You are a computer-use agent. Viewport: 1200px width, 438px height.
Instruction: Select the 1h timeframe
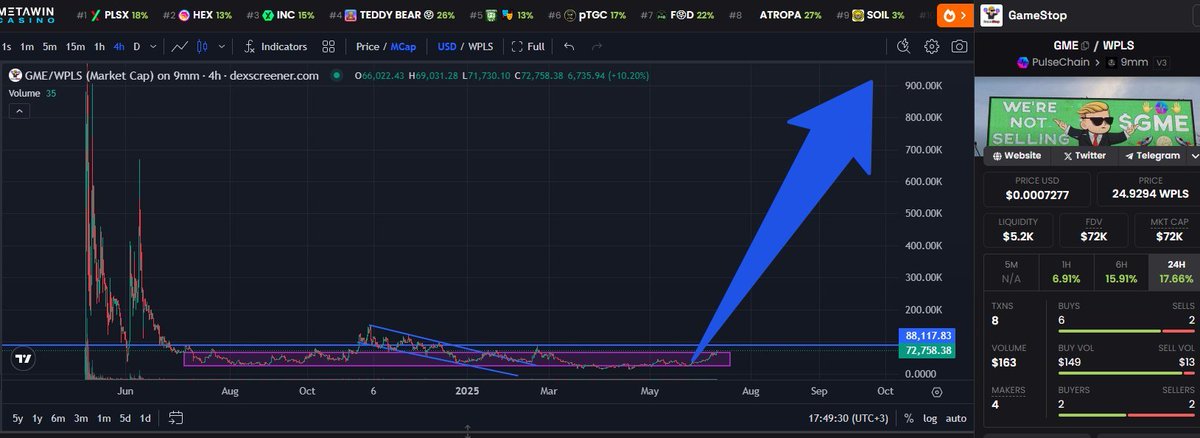pyautogui.click(x=99, y=47)
